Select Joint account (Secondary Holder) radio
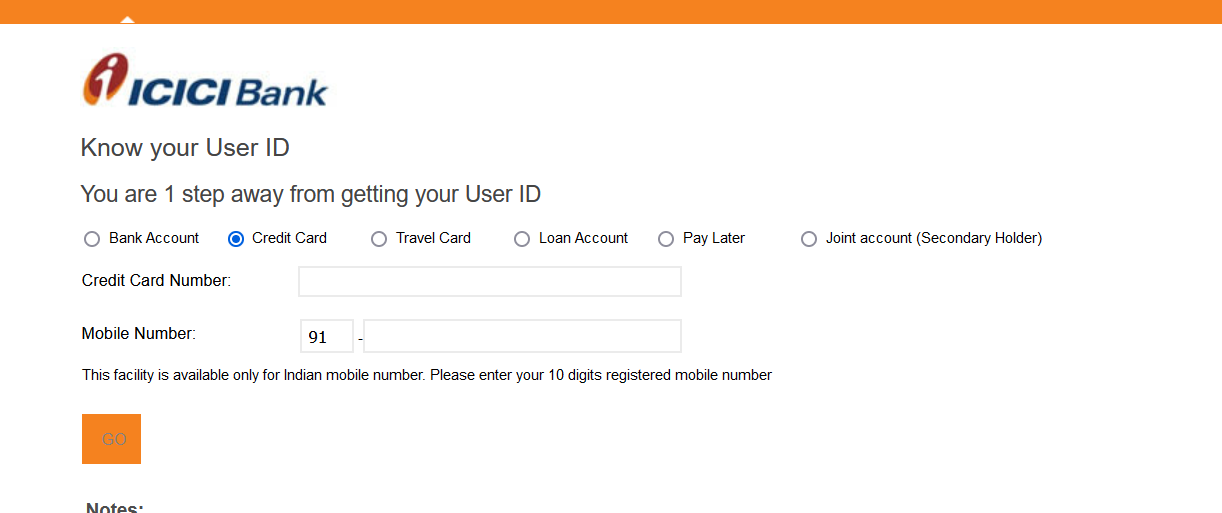This screenshot has height=513, width=1222. click(809, 239)
